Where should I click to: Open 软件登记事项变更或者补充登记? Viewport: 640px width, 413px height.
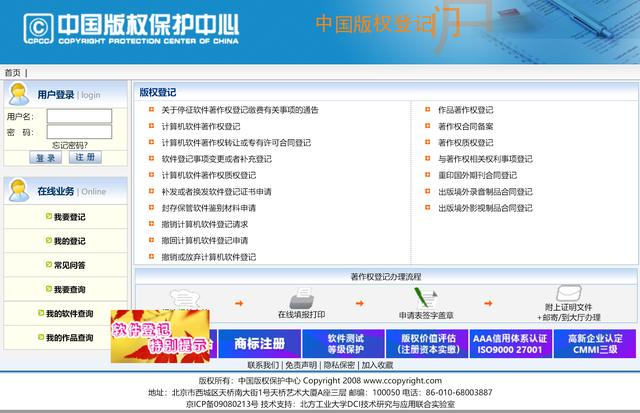pos(217,159)
